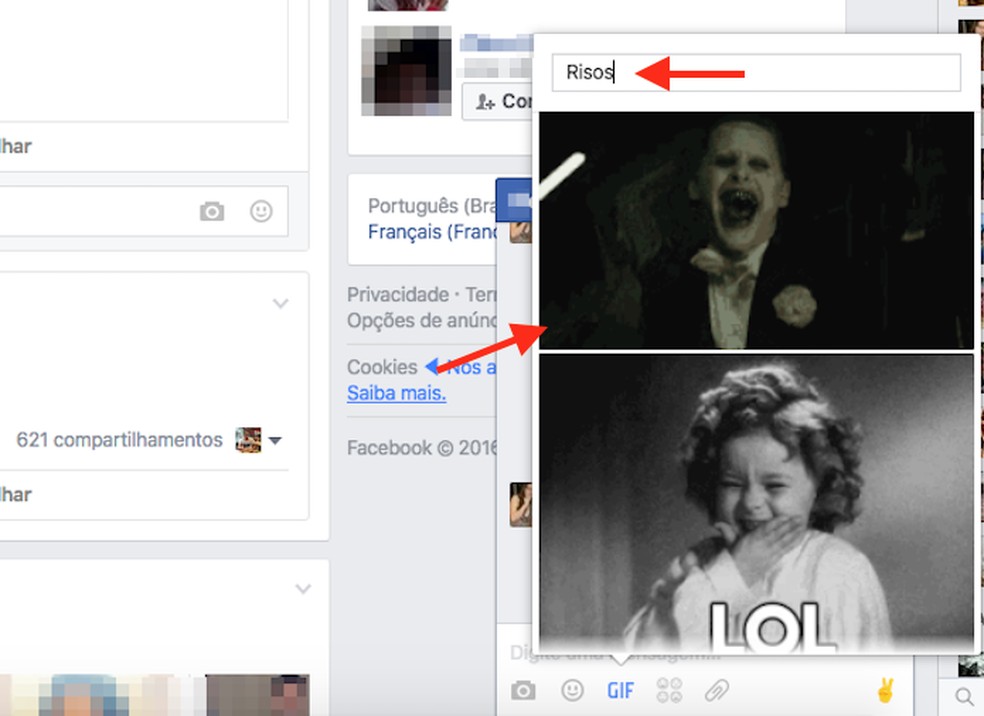Expand post options chevron above 621 compartilhamentos

(x=281, y=304)
